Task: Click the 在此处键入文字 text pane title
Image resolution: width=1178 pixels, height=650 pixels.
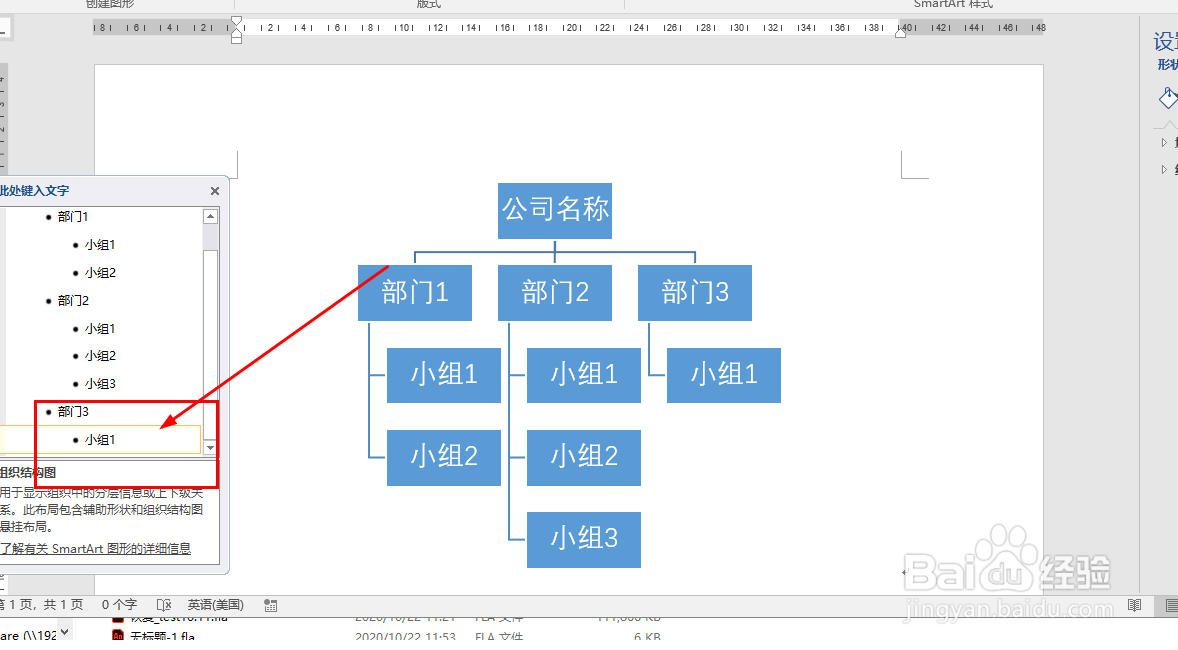Action: pyautogui.click(x=34, y=191)
